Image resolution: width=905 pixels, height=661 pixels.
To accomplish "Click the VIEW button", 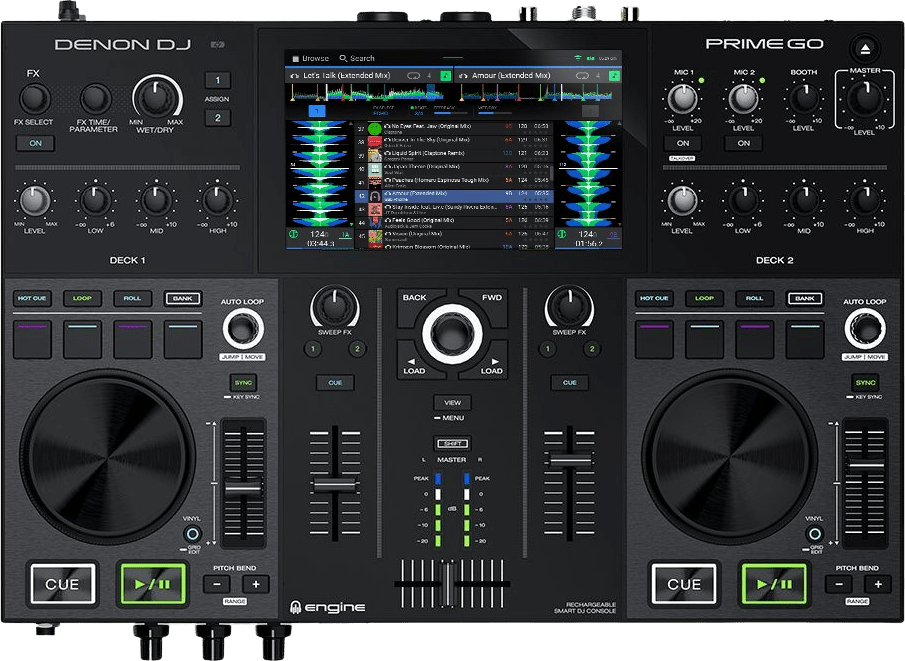I will [x=452, y=403].
